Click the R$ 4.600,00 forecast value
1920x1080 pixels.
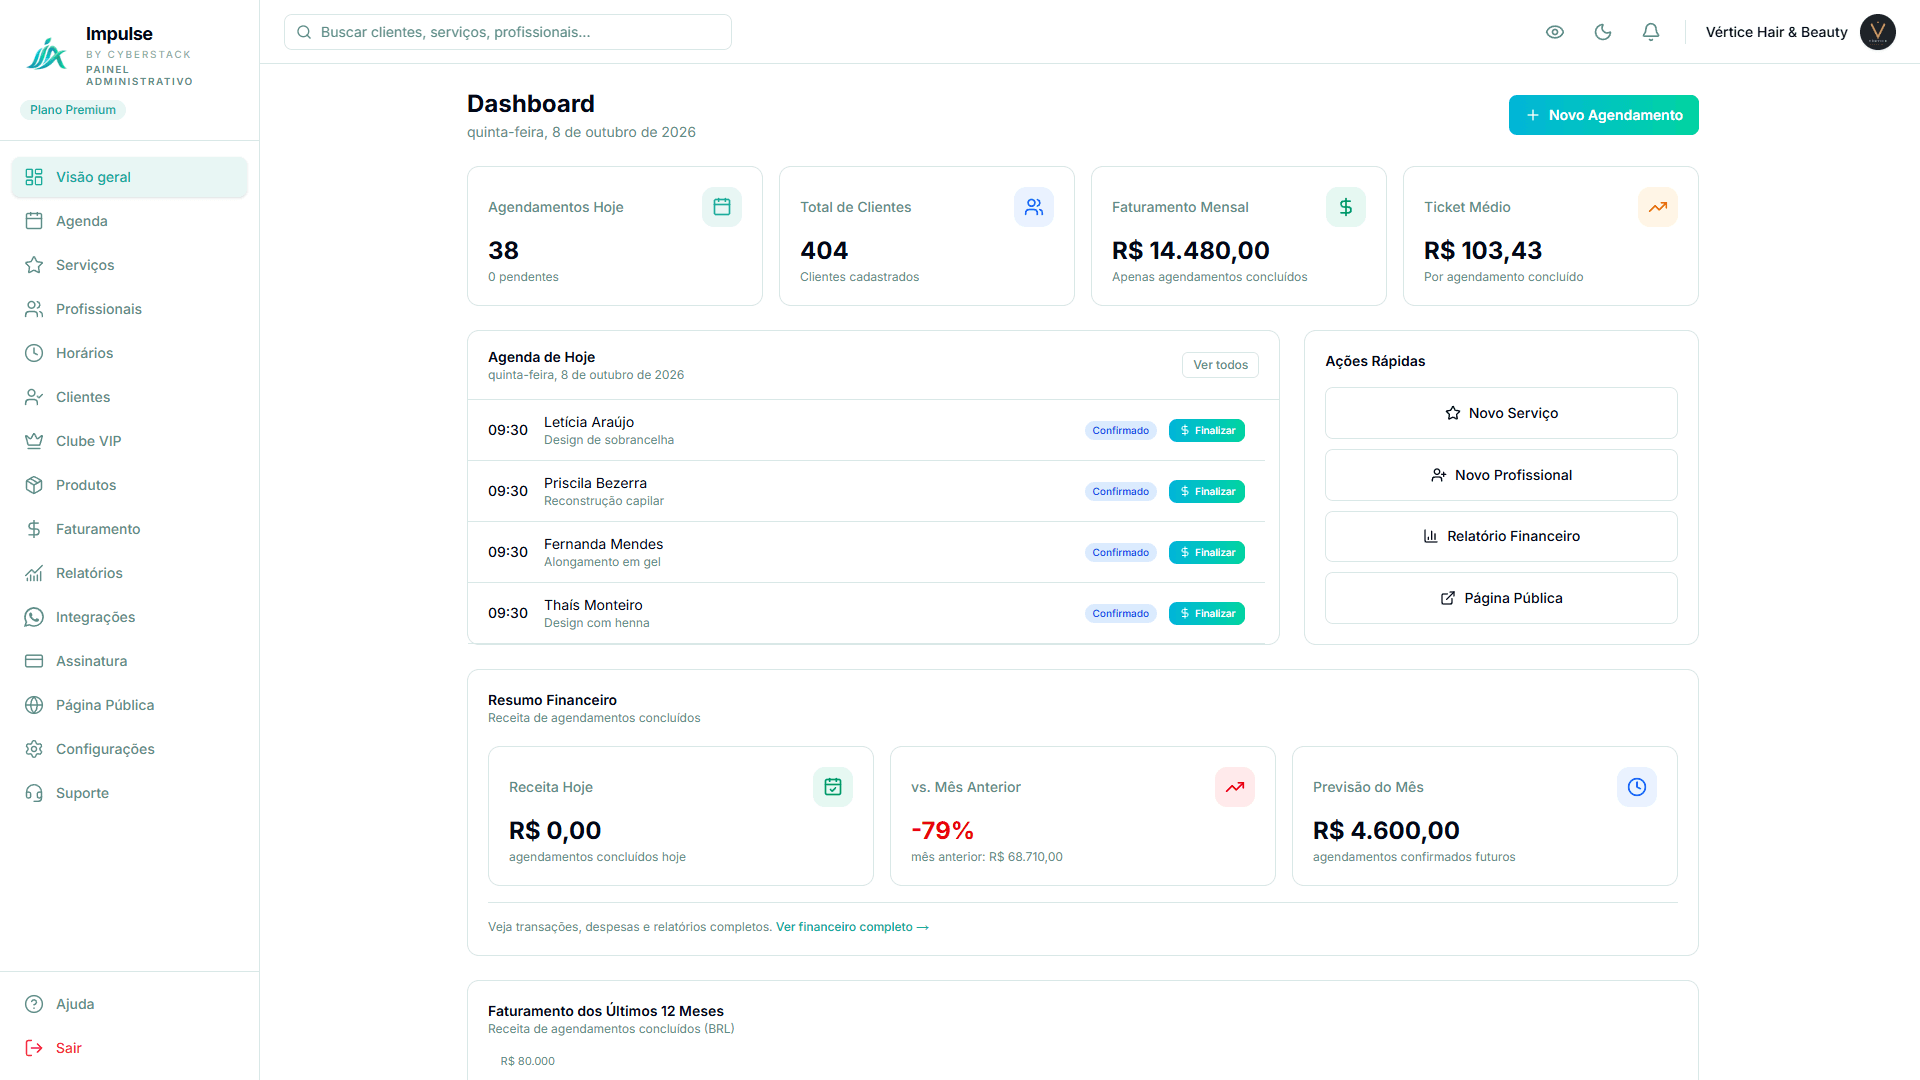[1386, 830]
